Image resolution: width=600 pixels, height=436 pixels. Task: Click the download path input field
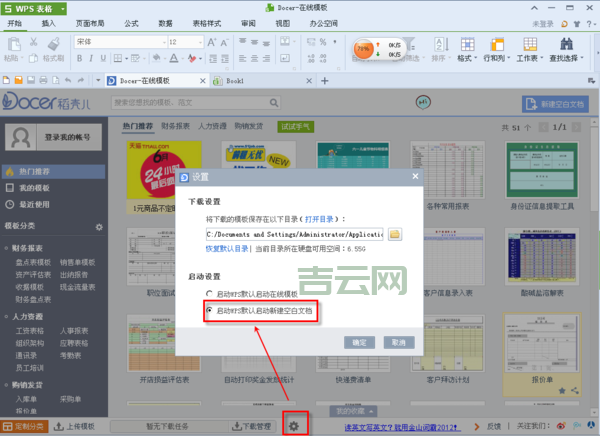295,234
